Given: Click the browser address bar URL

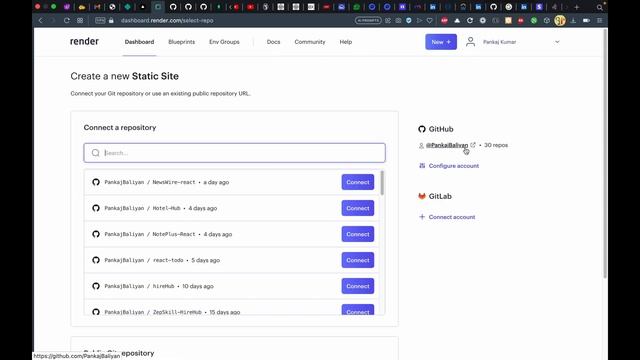Looking at the screenshot, I should point(167,20).
